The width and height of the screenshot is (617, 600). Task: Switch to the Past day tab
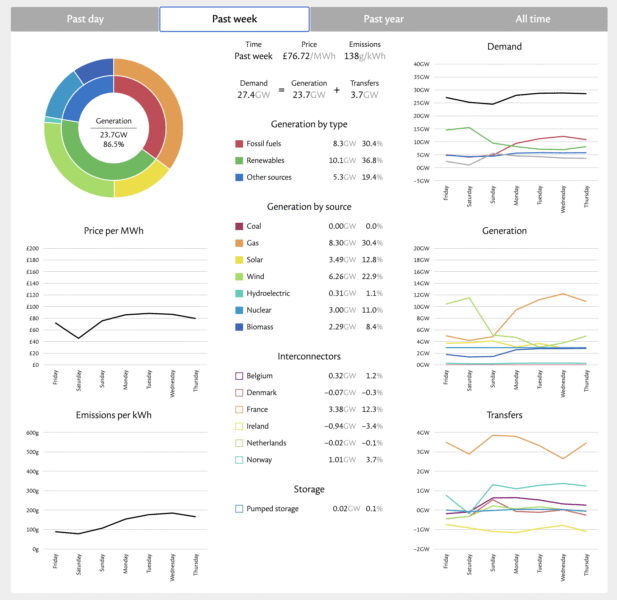(83, 19)
